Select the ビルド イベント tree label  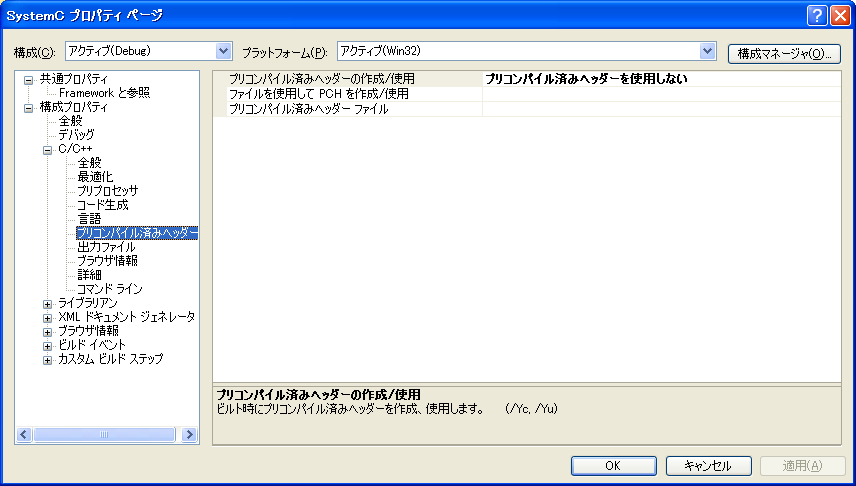click(x=92, y=345)
